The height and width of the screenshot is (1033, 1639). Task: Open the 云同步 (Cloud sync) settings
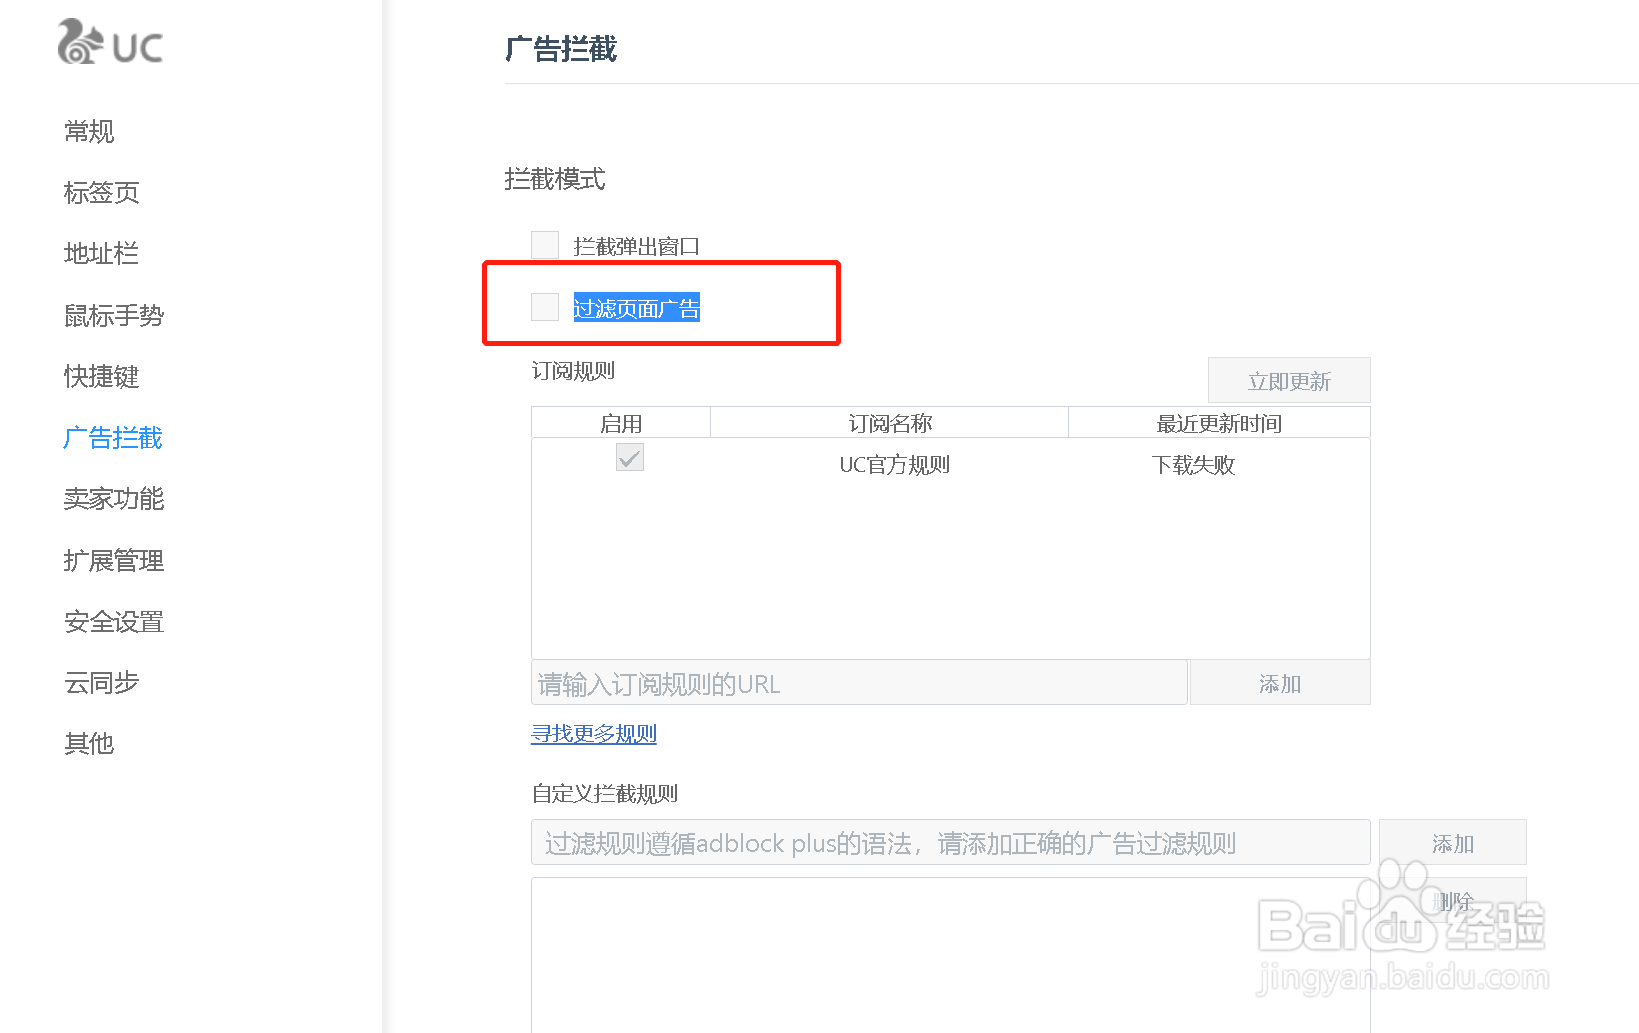coord(101,682)
